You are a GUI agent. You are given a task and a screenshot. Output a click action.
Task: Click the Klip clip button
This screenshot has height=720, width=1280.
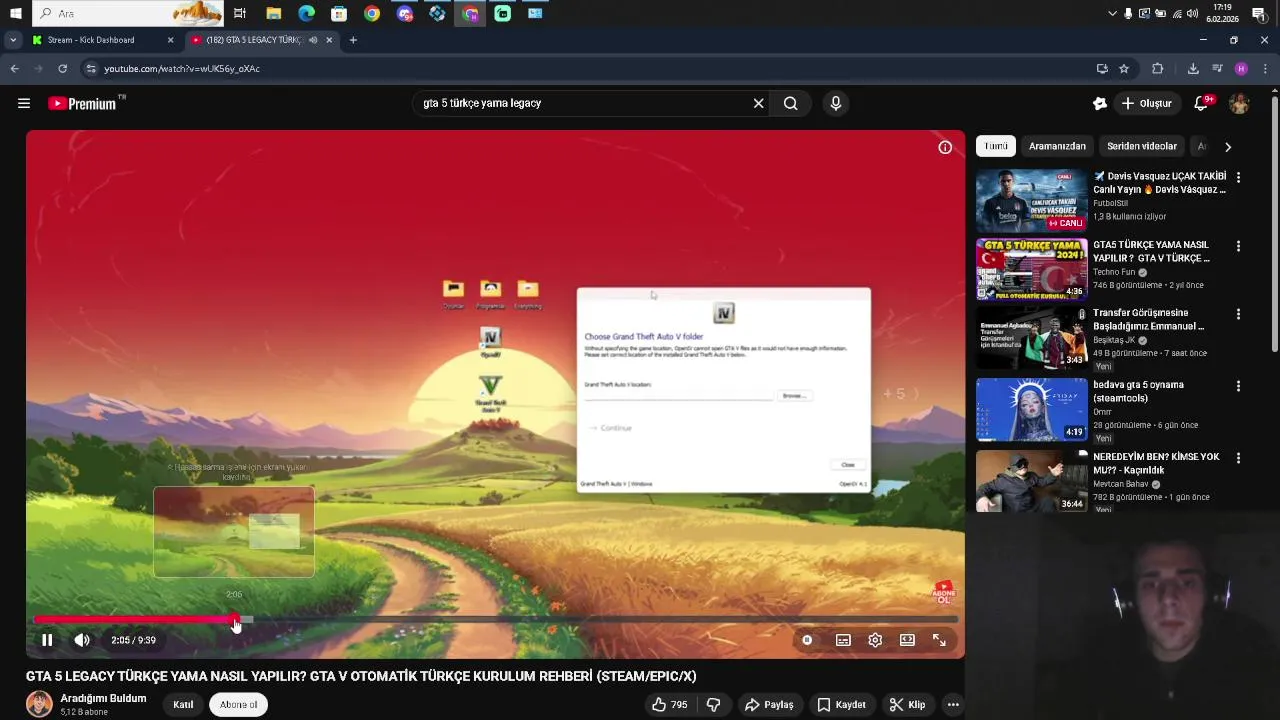908,705
